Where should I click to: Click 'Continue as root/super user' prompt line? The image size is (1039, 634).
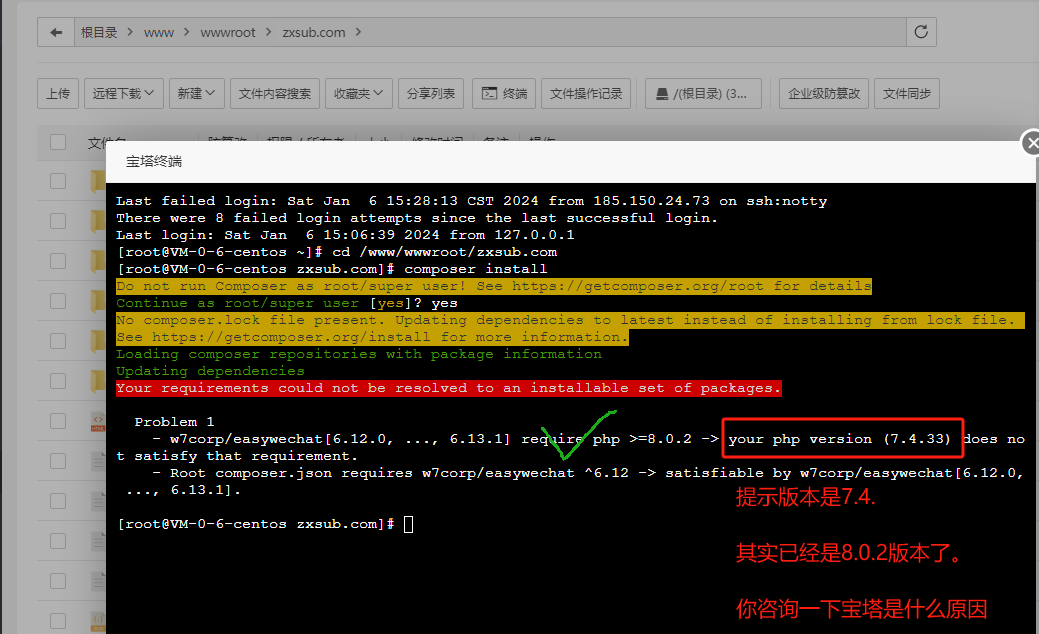286,303
